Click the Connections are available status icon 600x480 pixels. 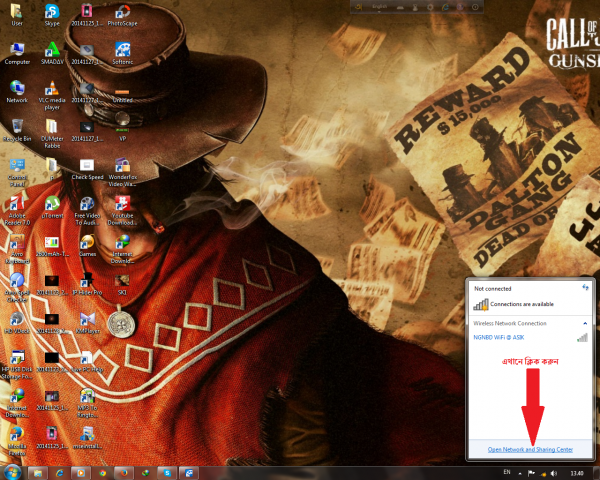point(481,304)
